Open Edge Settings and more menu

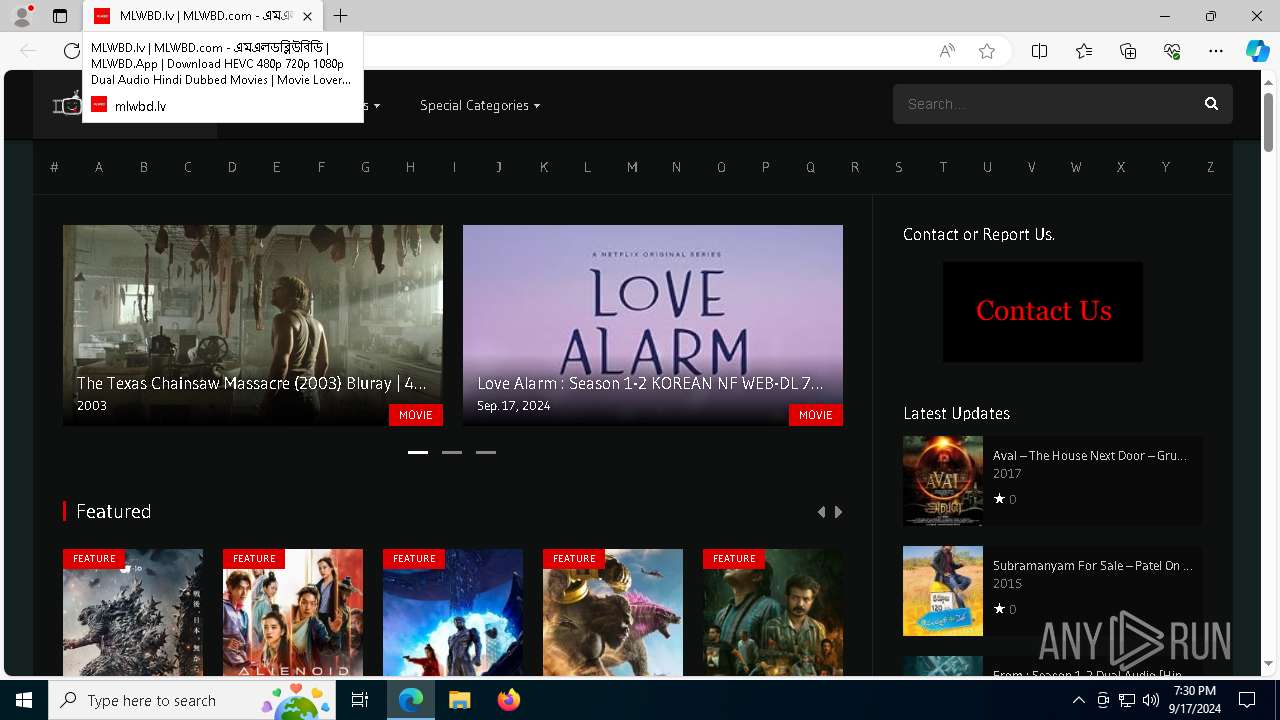[x=1216, y=51]
